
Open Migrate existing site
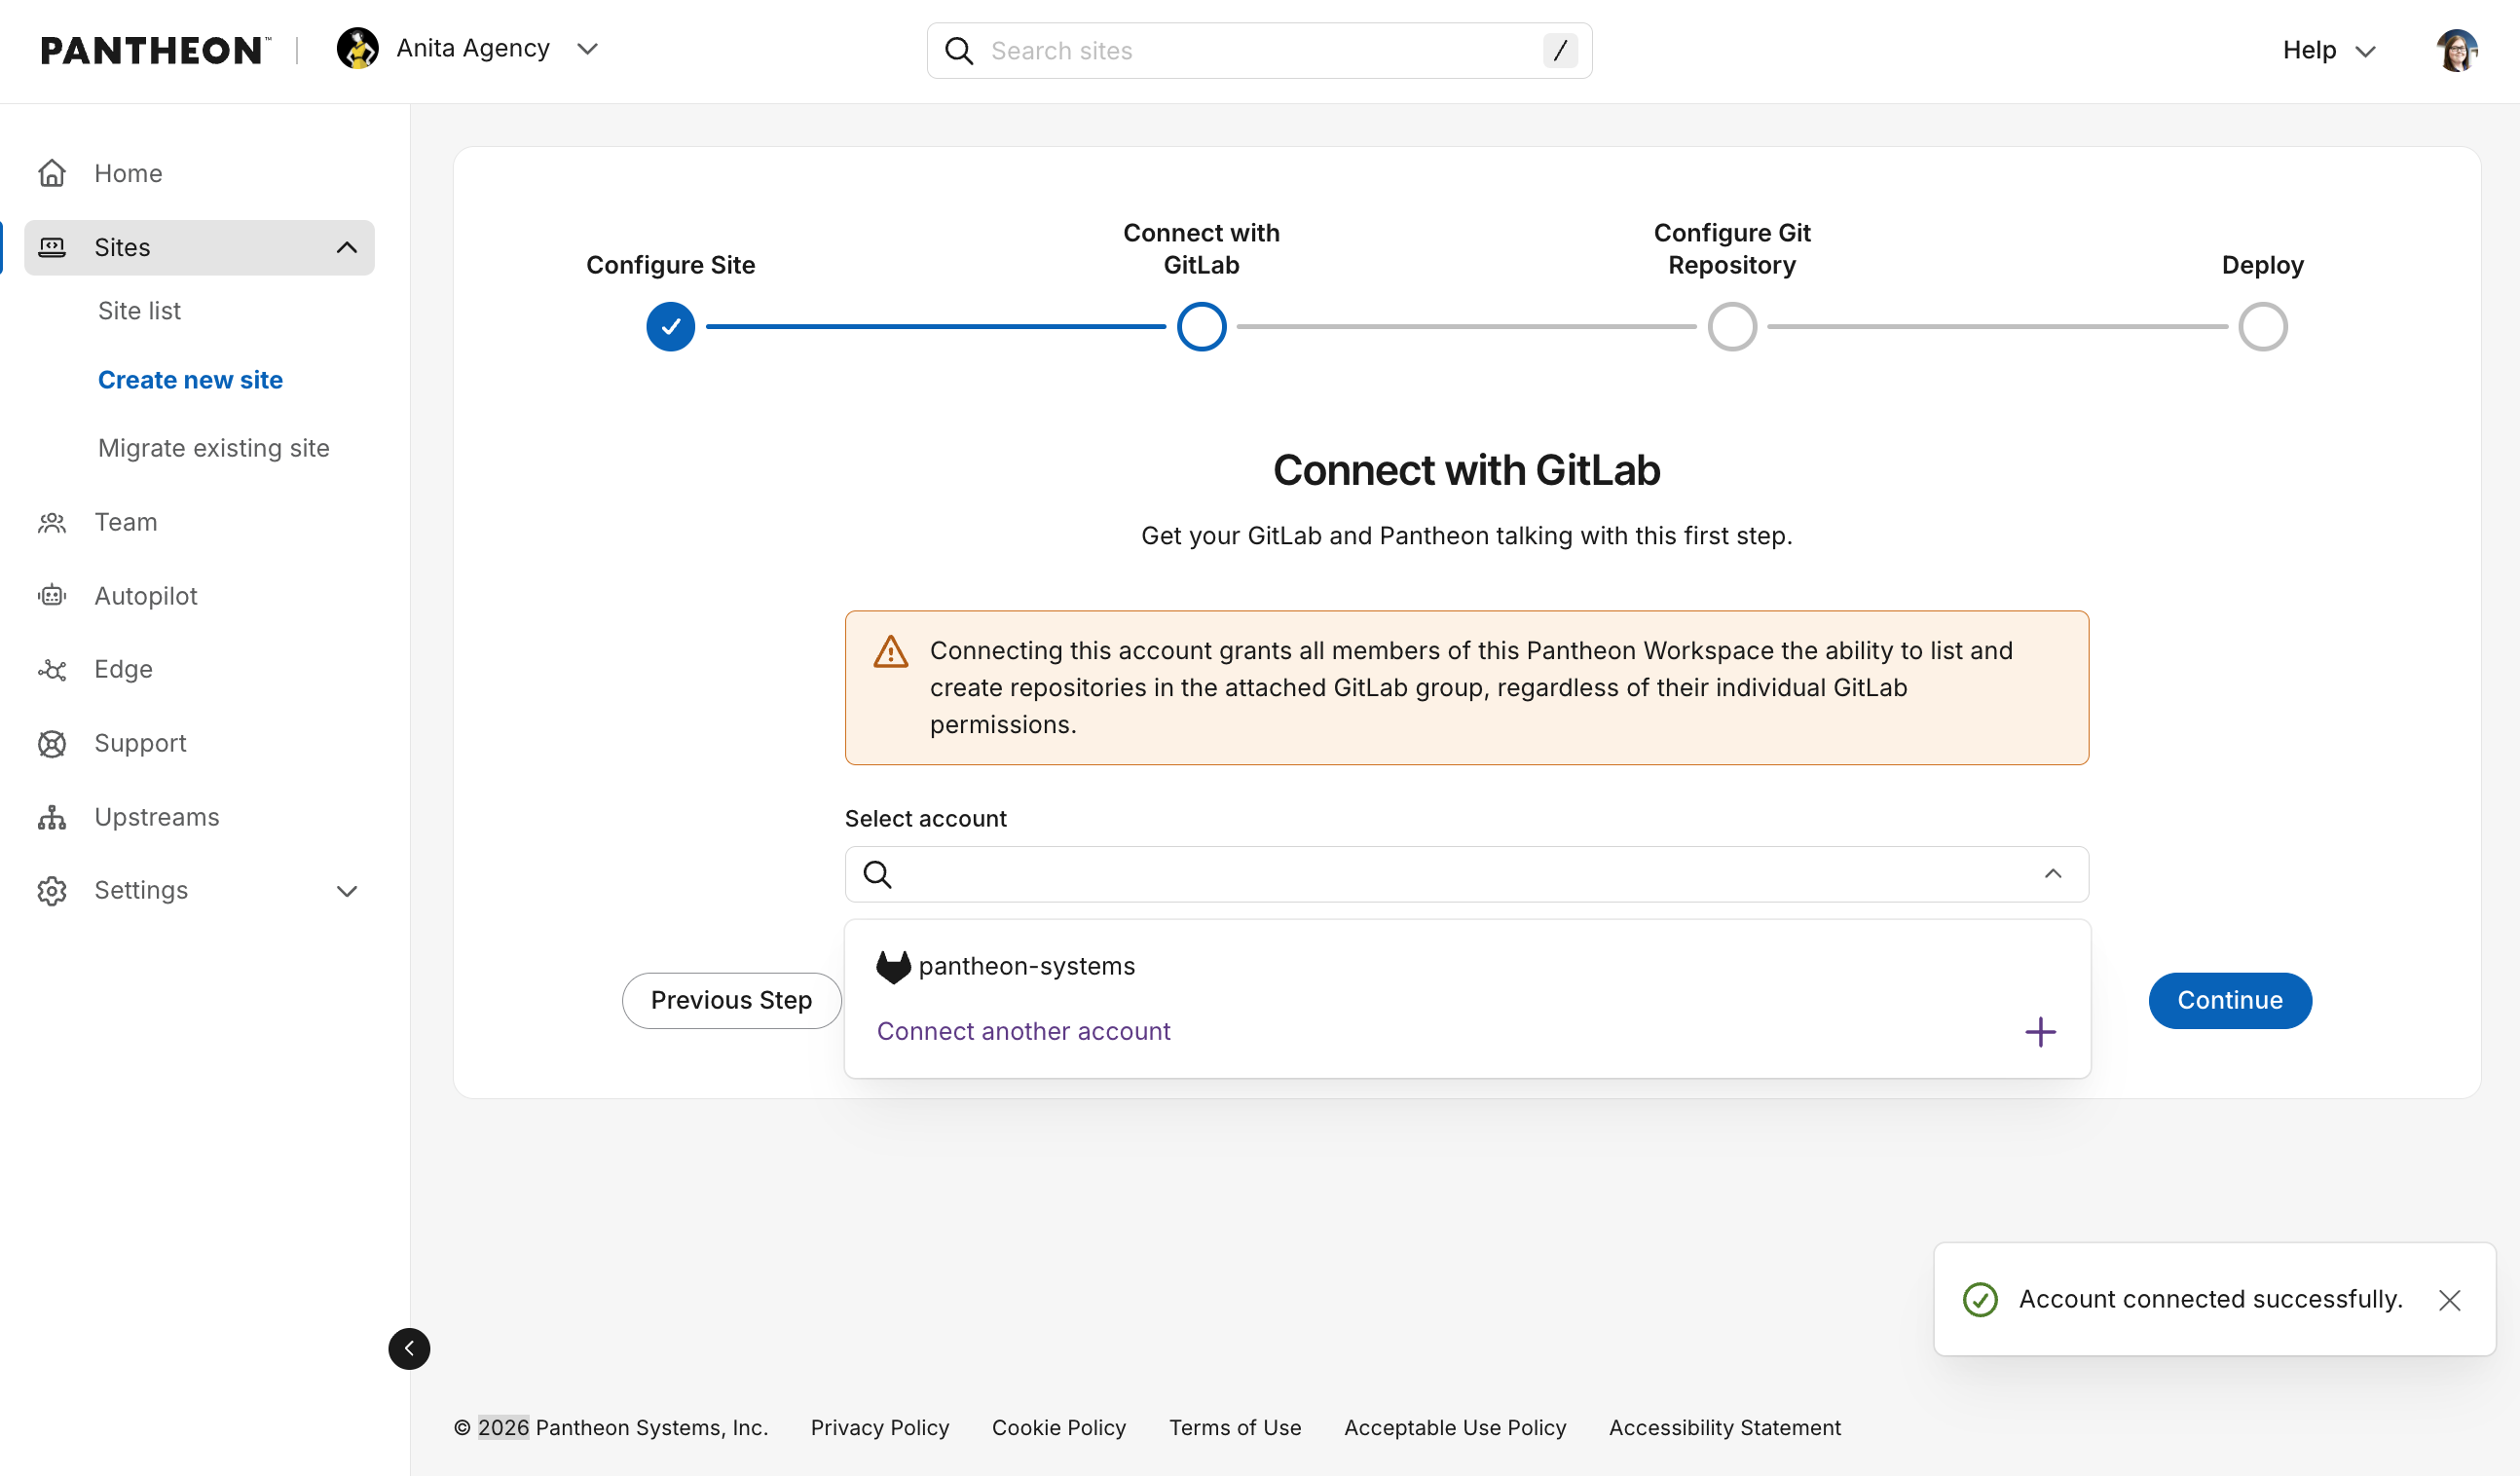point(214,447)
